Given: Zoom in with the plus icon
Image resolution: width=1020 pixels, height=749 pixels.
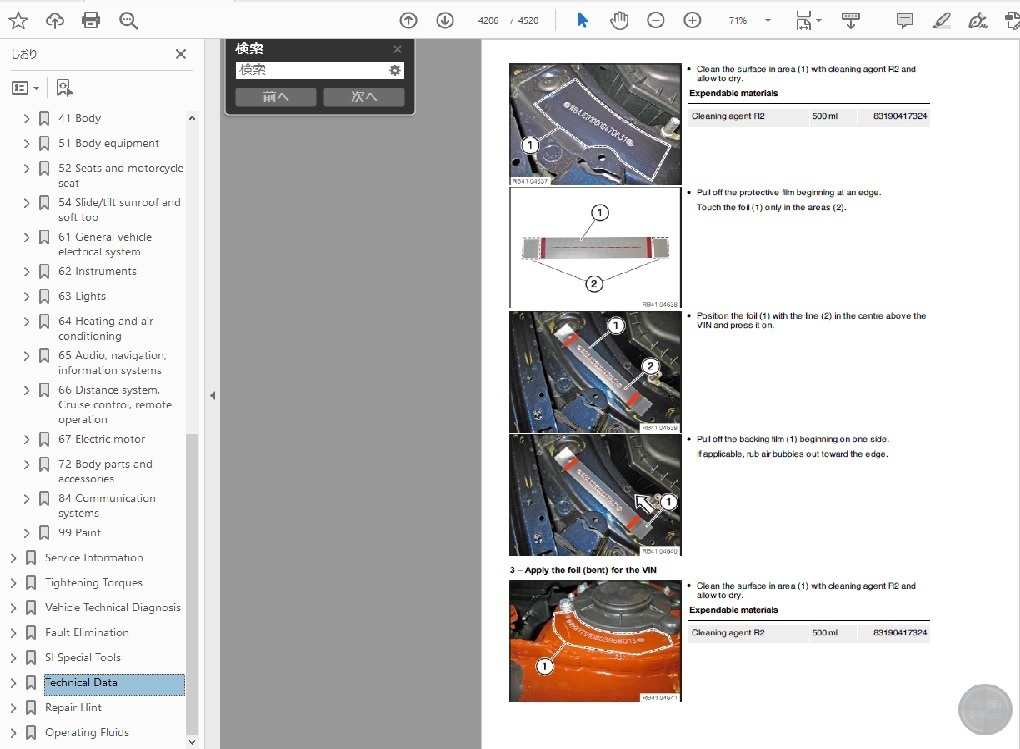Looking at the screenshot, I should tap(692, 21).
